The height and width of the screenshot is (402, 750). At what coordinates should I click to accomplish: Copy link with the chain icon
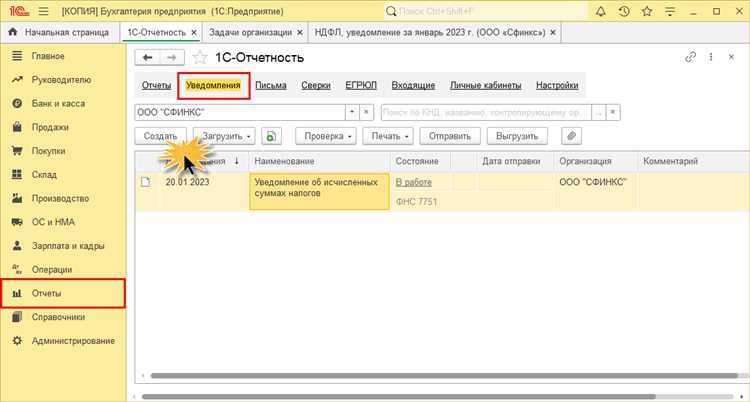pos(690,57)
